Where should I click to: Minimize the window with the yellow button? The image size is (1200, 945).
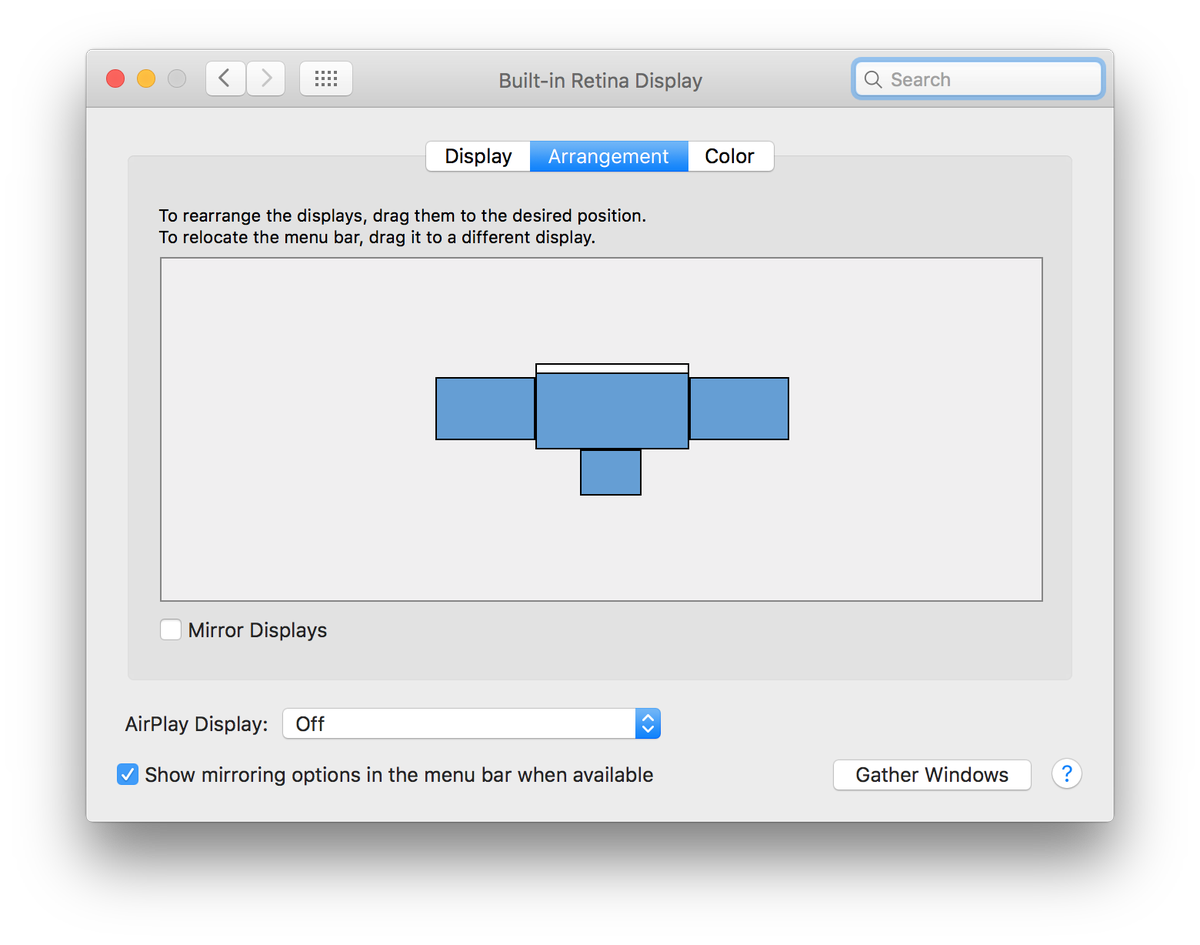(x=146, y=79)
